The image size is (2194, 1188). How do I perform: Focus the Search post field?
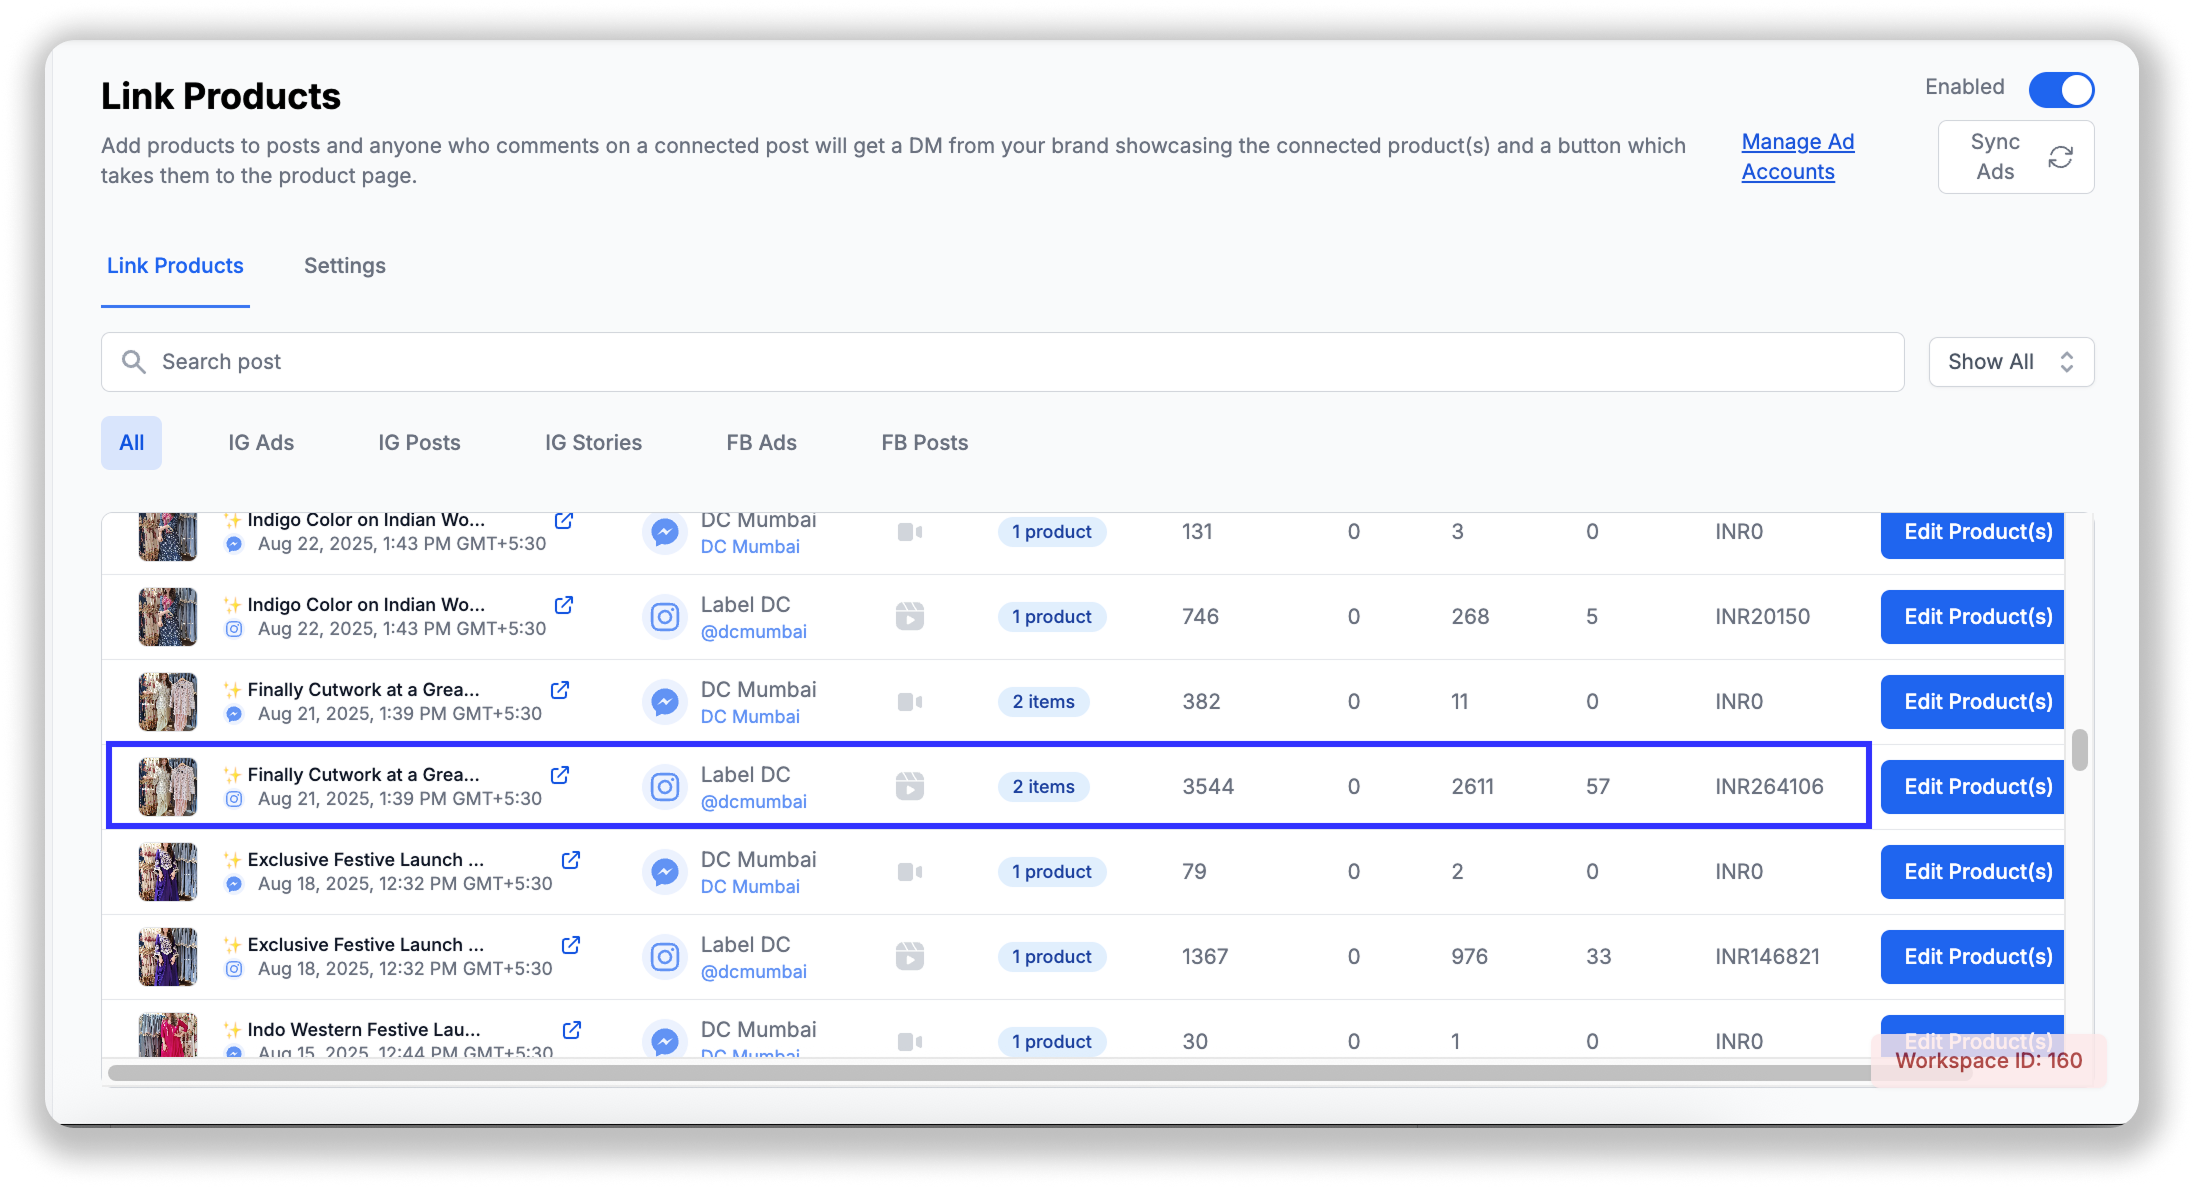tap(1002, 362)
